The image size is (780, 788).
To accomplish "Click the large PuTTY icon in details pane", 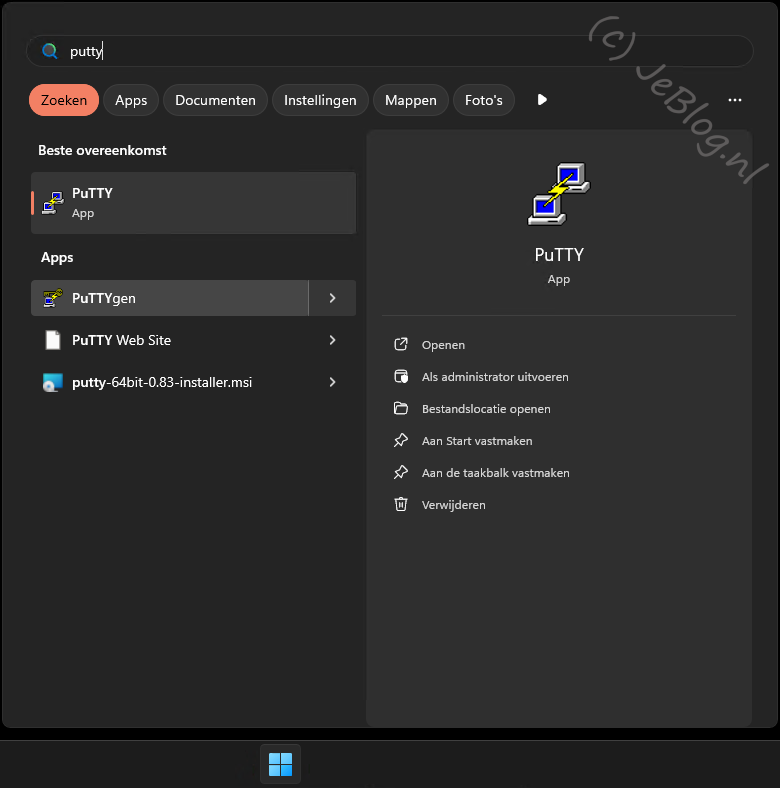I will pos(558,192).
